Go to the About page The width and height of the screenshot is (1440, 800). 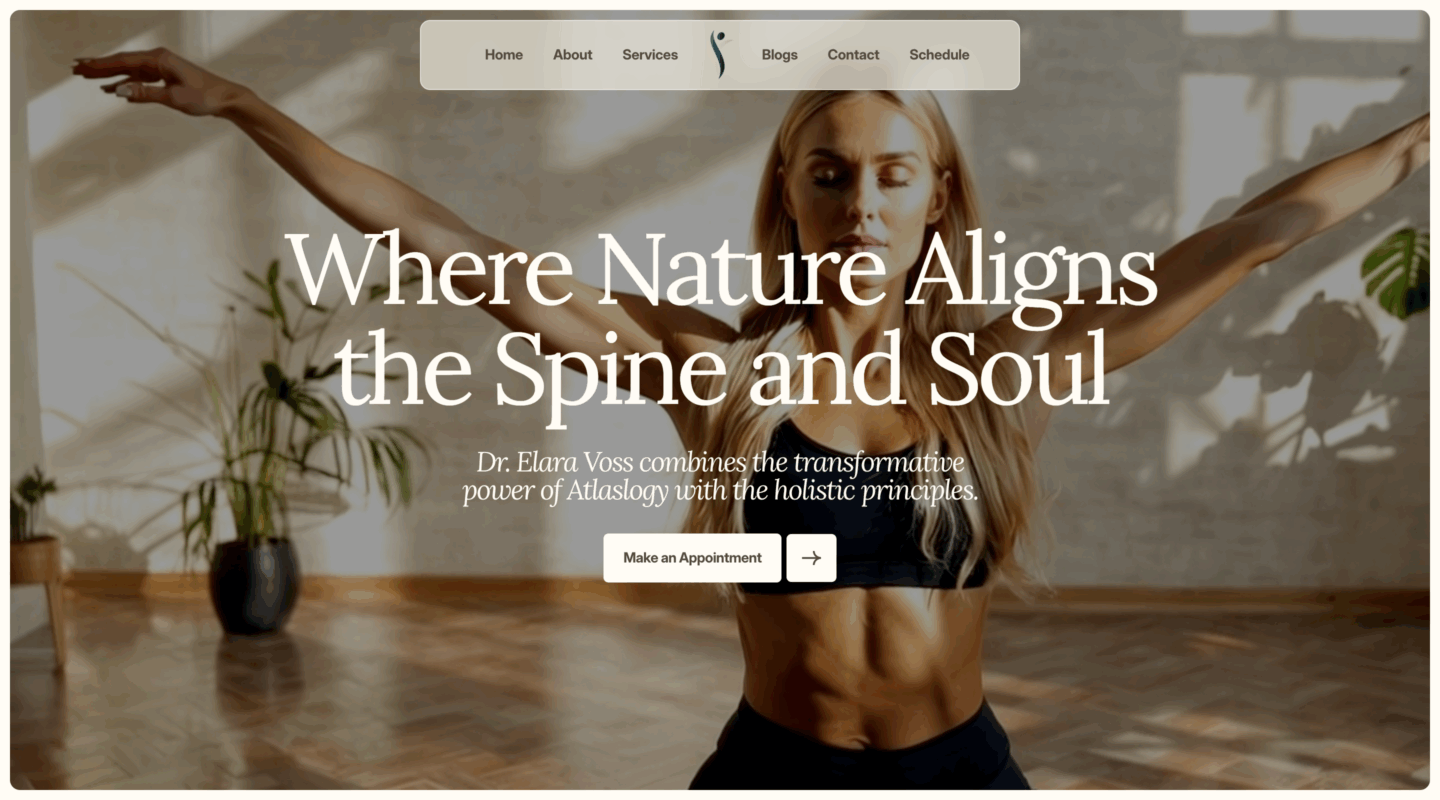(x=573, y=55)
